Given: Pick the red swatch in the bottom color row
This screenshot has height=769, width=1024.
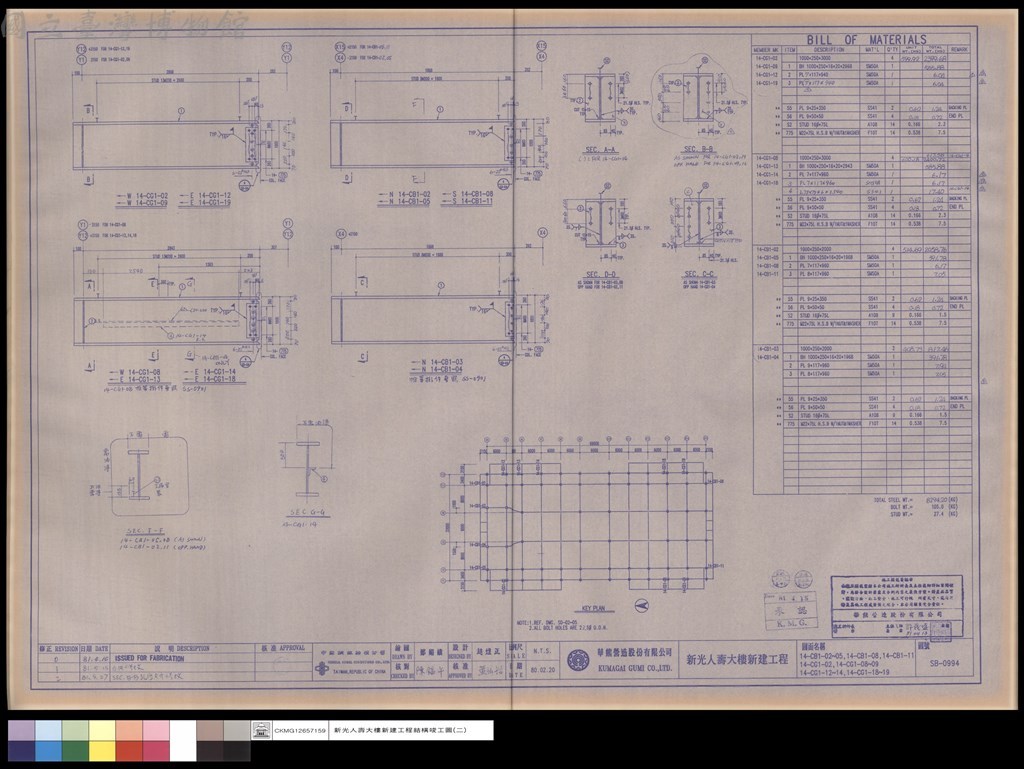Looking at the screenshot, I should pos(129,751).
